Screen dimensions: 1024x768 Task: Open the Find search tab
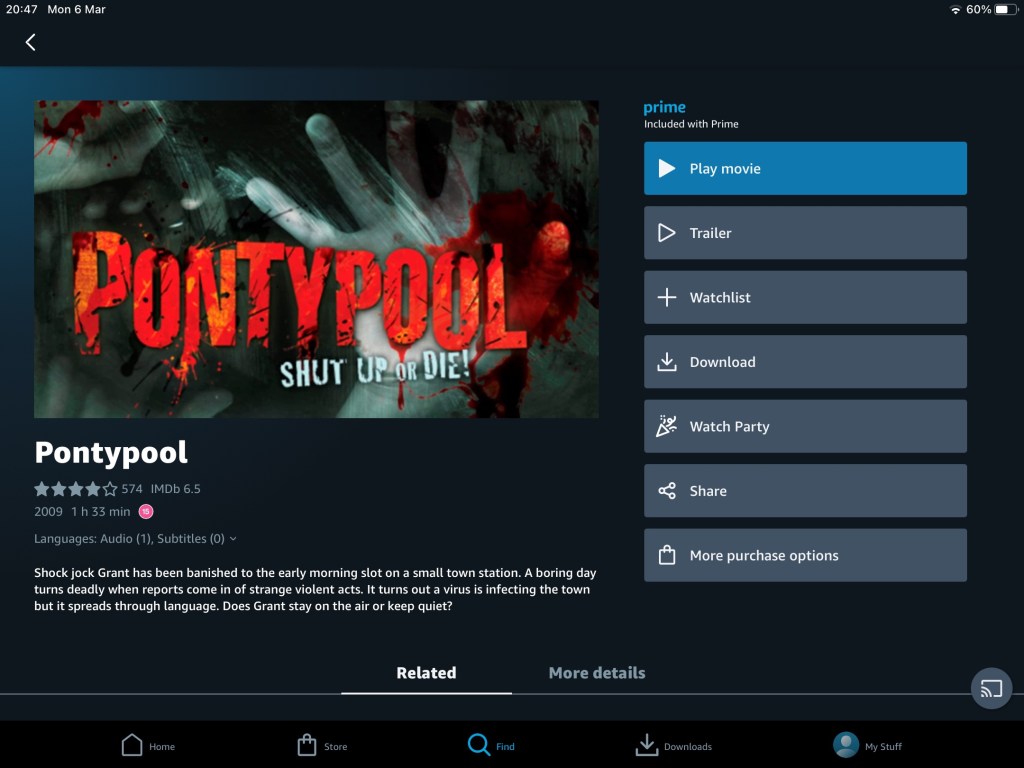(491, 746)
